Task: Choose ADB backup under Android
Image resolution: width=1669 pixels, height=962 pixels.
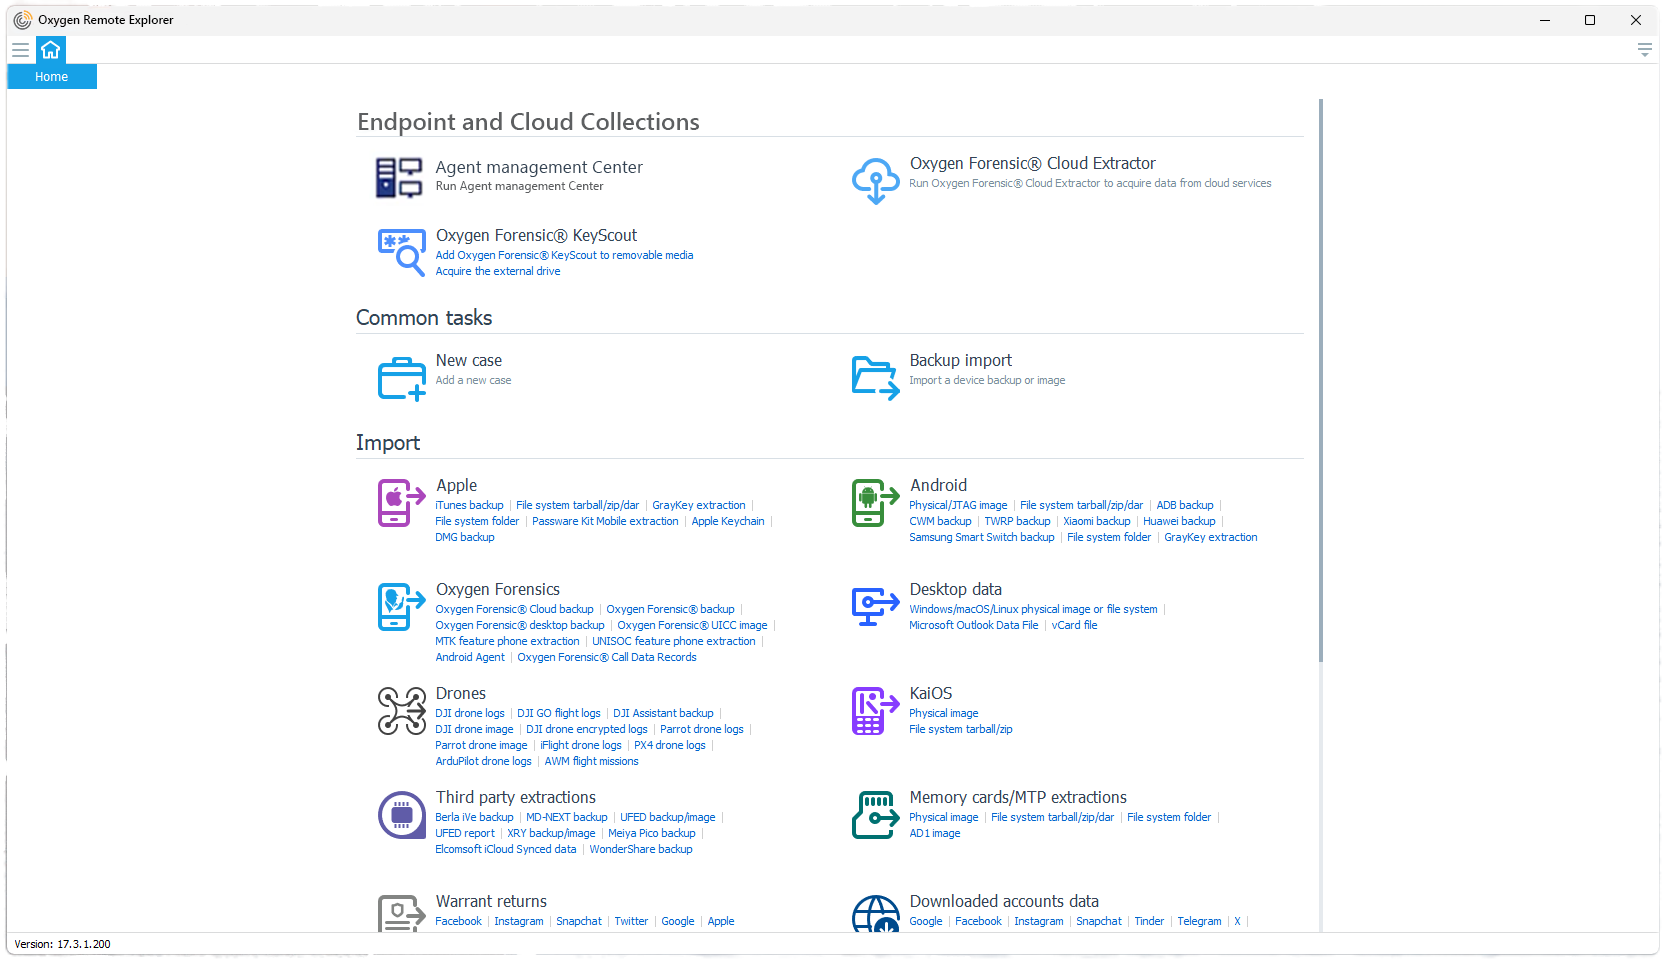Action: (1184, 506)
